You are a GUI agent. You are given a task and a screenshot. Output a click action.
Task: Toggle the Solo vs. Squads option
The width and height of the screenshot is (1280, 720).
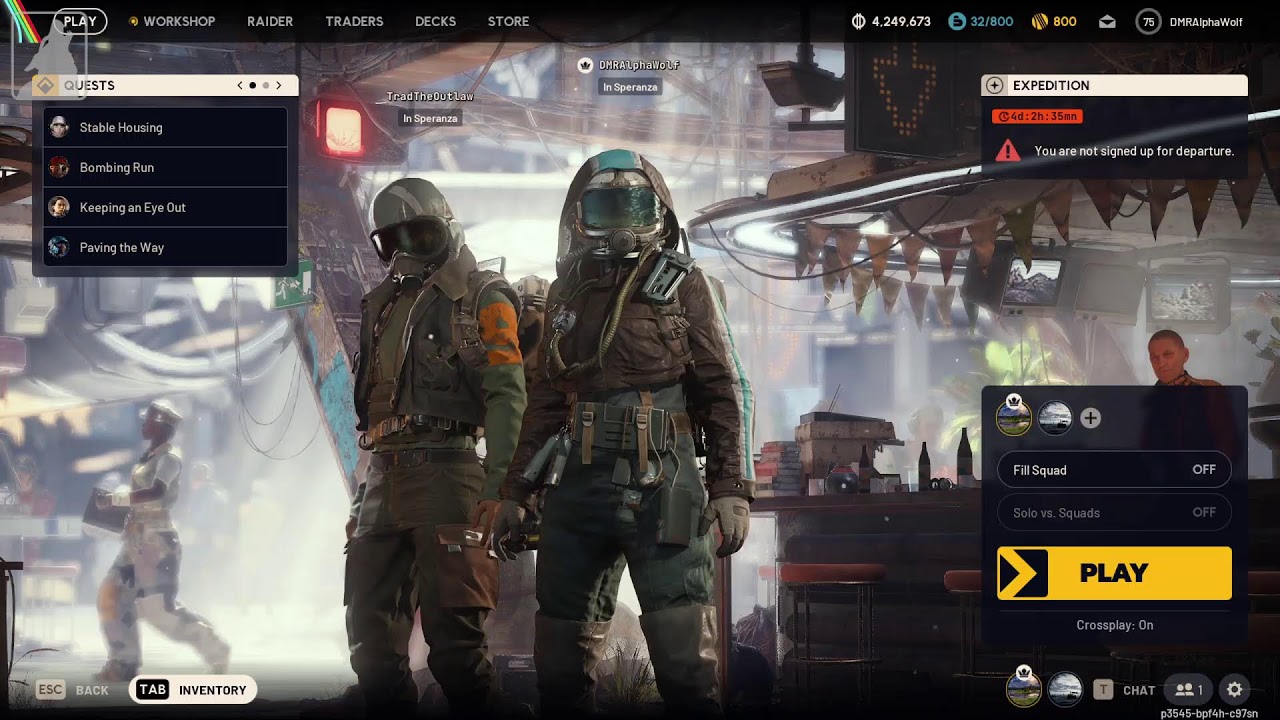(1114, 513)
